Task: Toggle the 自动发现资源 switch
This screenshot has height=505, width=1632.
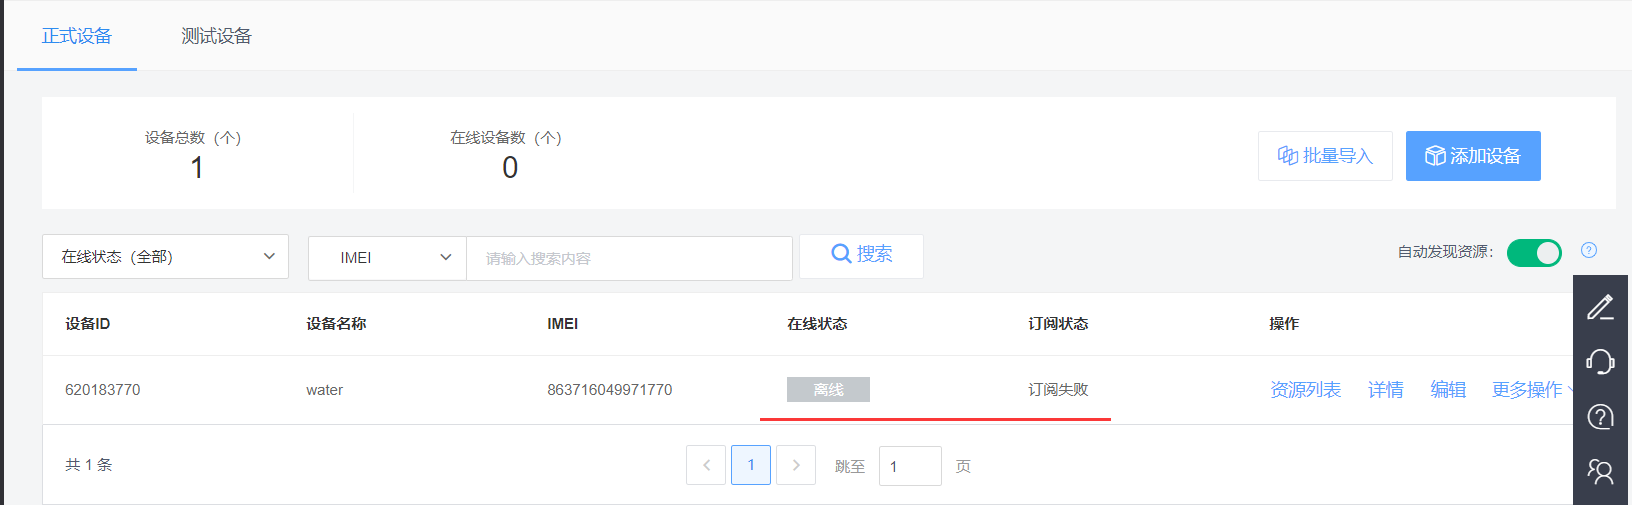Action: (x=1534, y=253)
